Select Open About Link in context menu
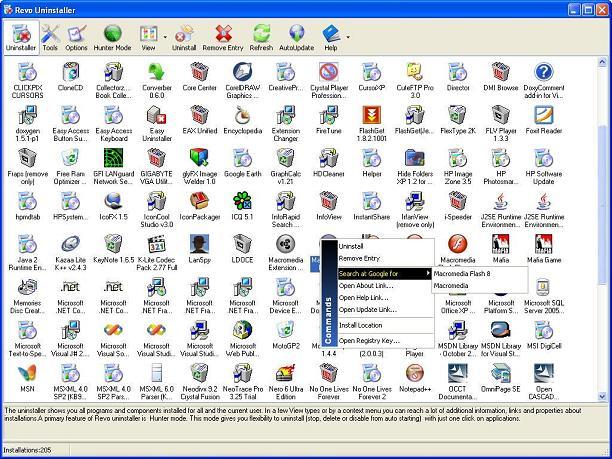The image size is (612, 459). 385,286
